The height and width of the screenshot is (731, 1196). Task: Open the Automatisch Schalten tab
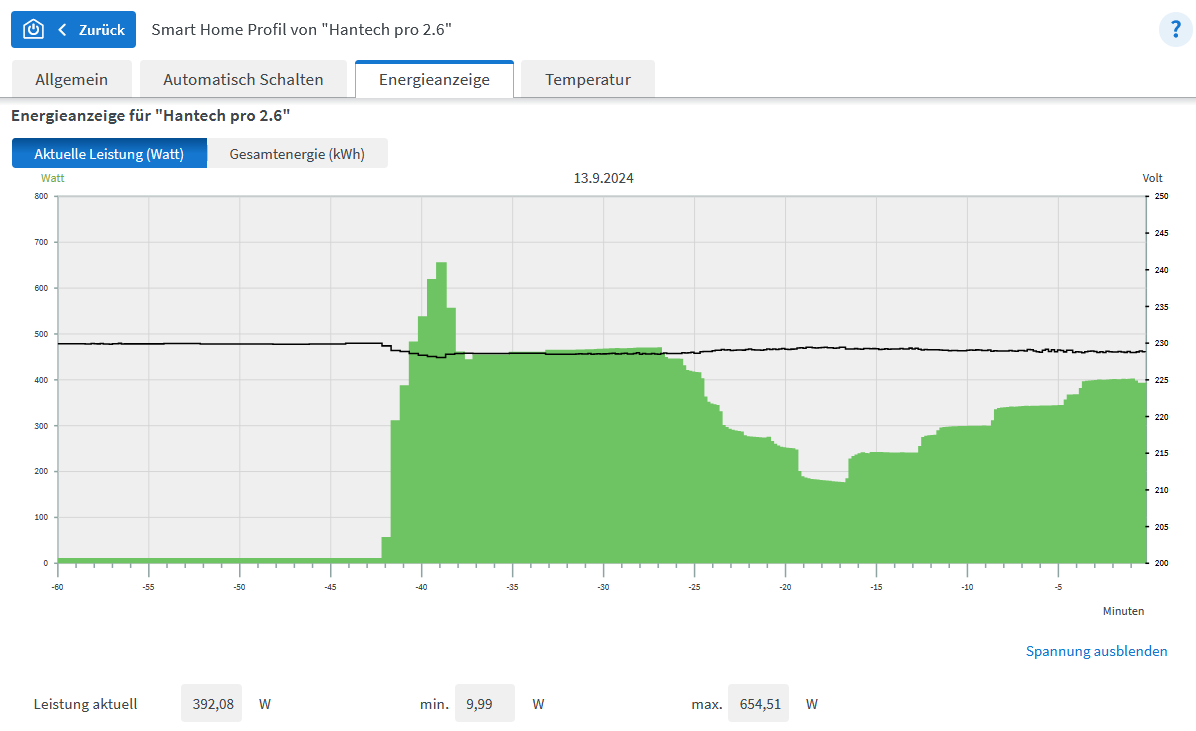tap(243, 80)
